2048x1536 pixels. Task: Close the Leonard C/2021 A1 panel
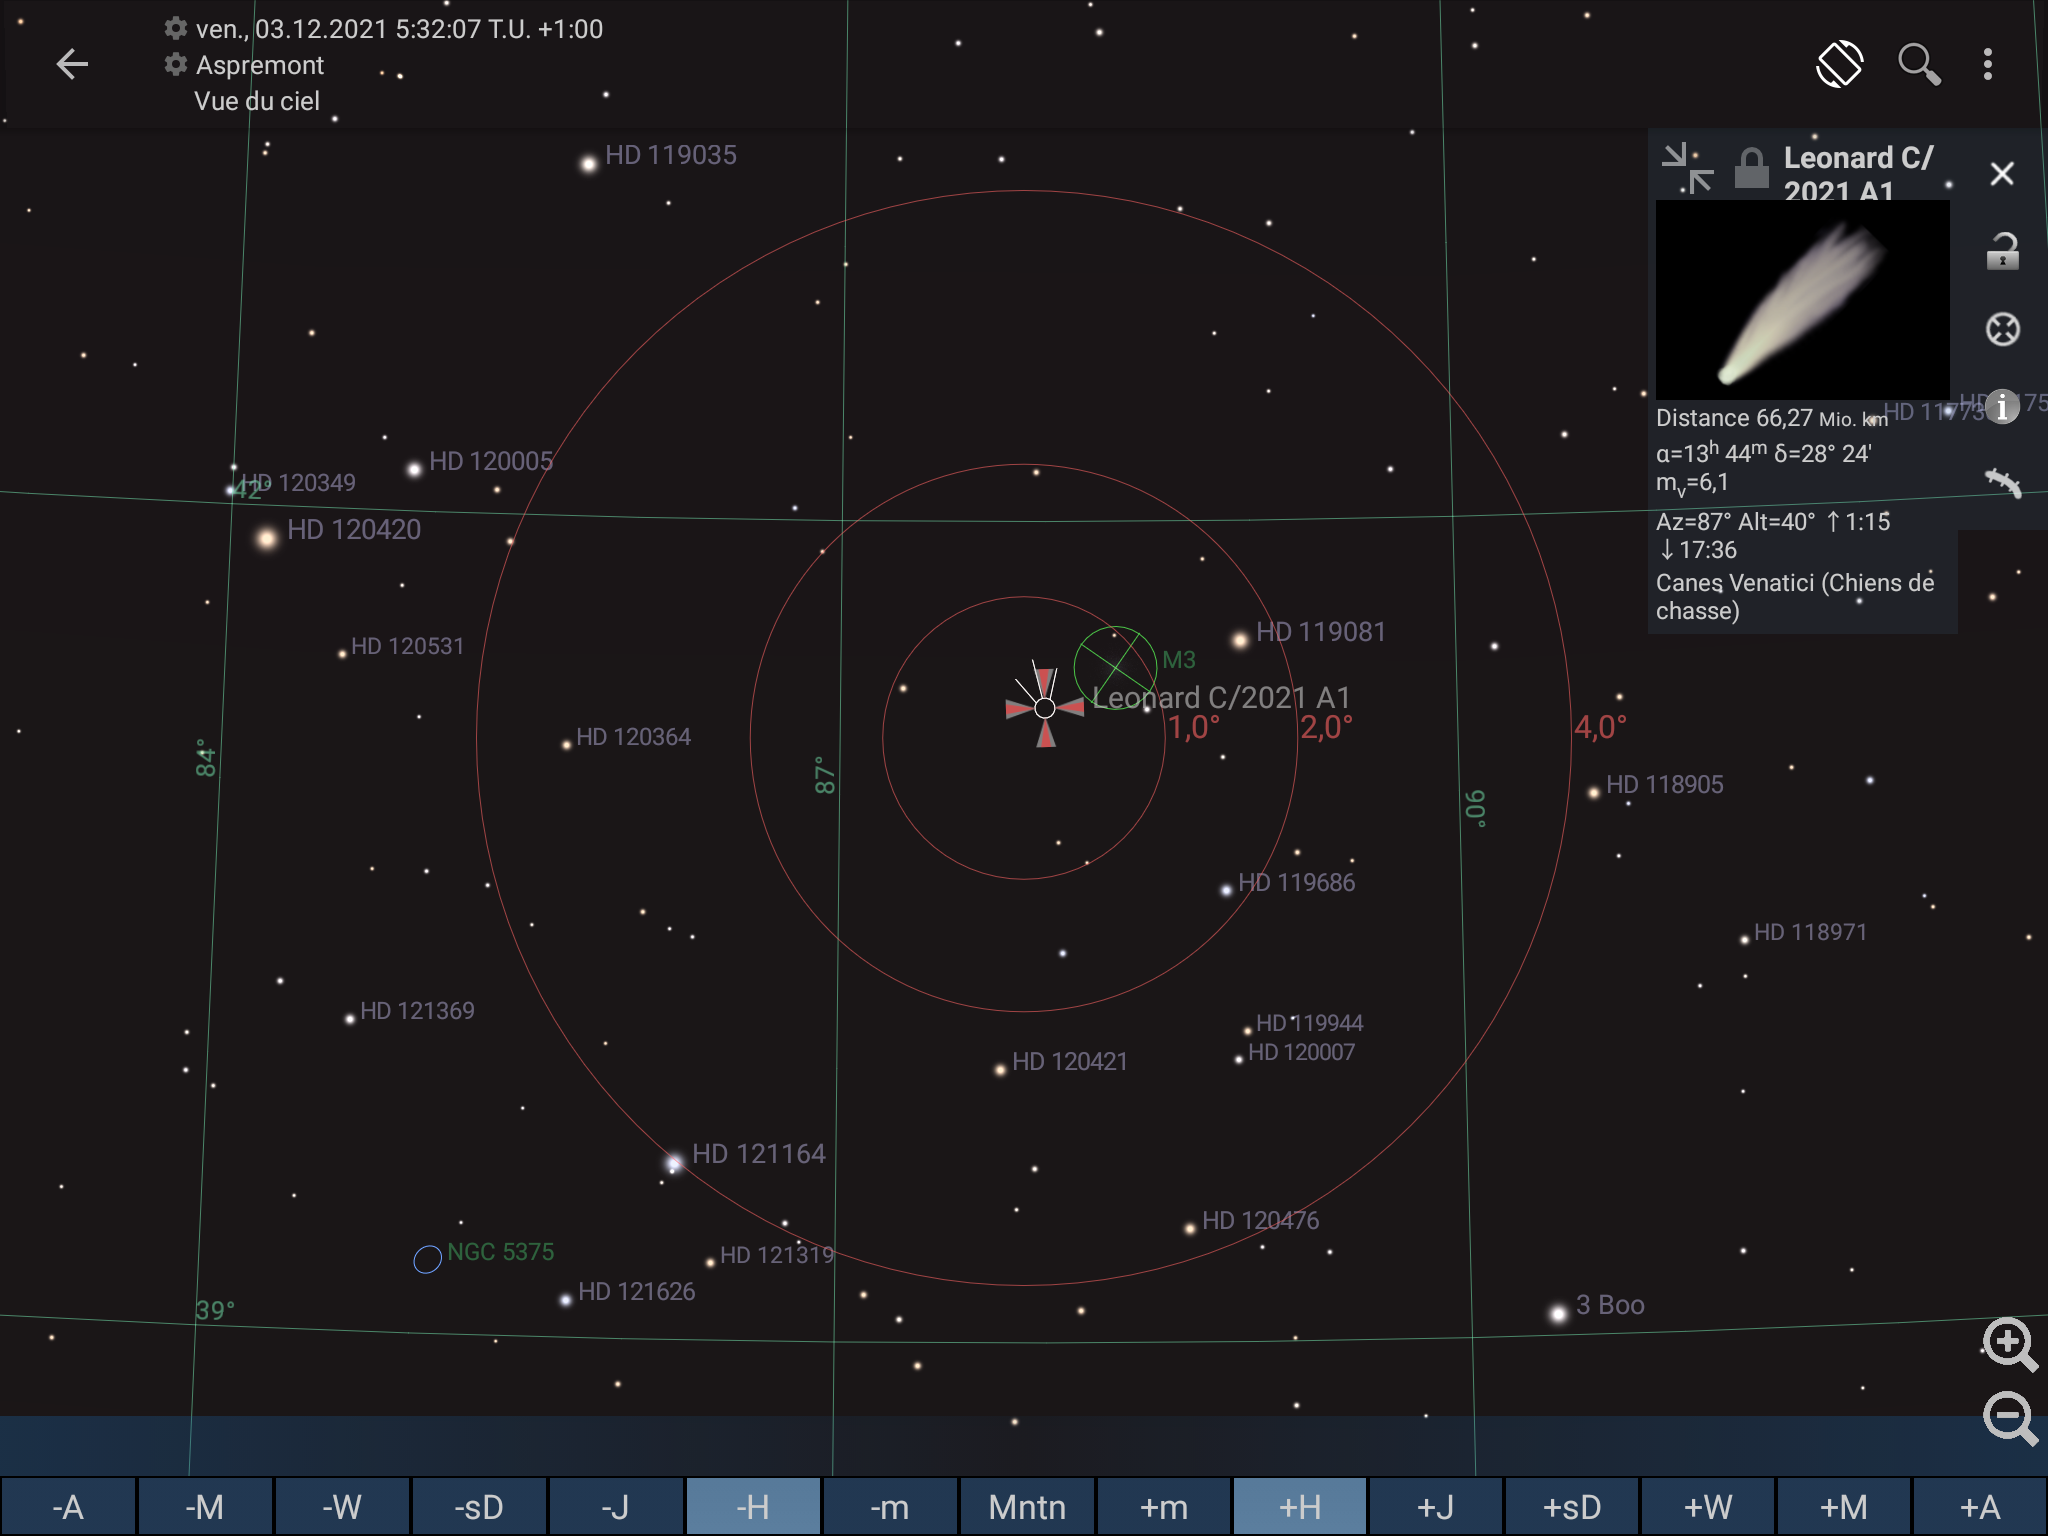[x=2002, y=174]
